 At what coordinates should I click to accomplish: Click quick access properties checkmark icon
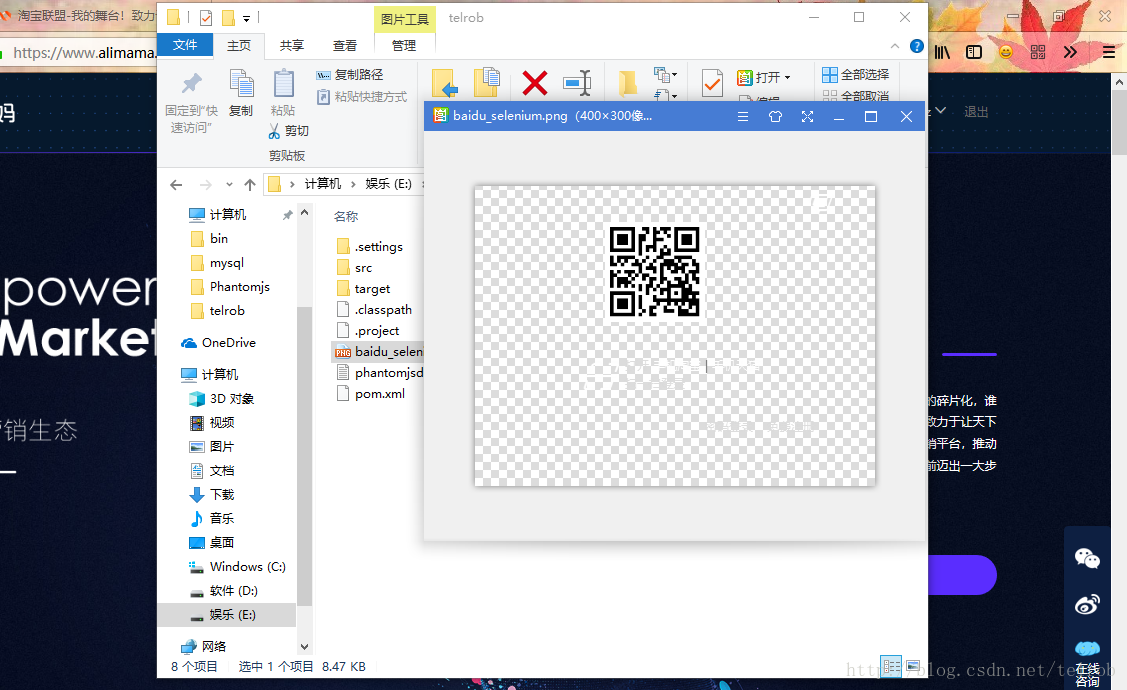coord(206,17)
